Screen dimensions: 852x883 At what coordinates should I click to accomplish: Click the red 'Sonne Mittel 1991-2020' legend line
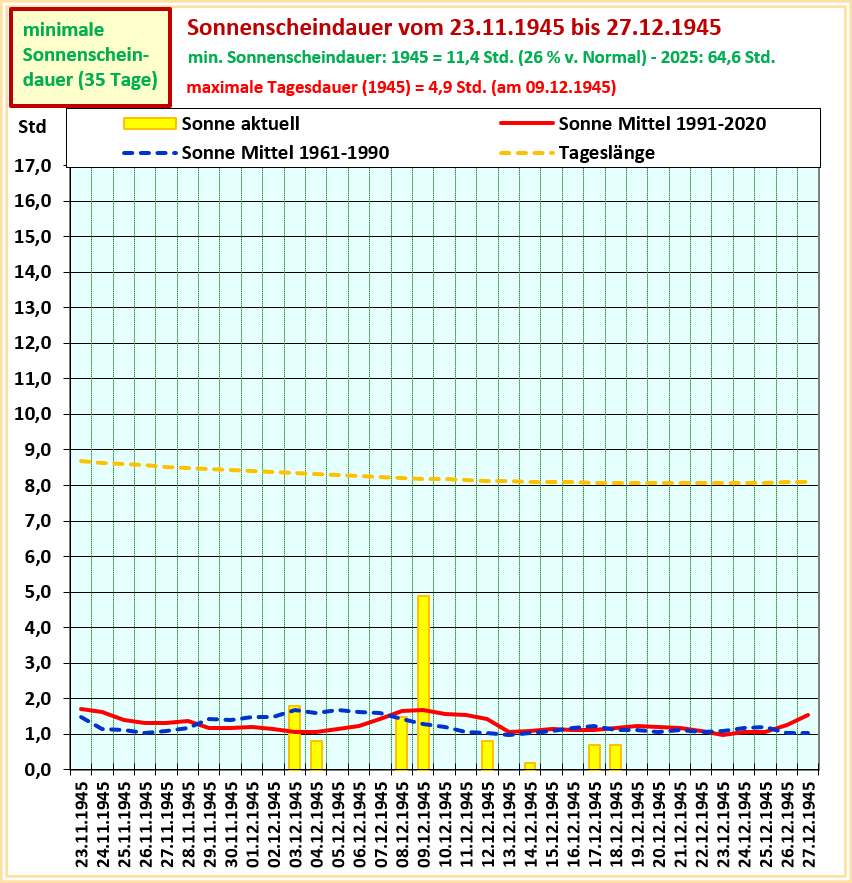pos(527,123)
